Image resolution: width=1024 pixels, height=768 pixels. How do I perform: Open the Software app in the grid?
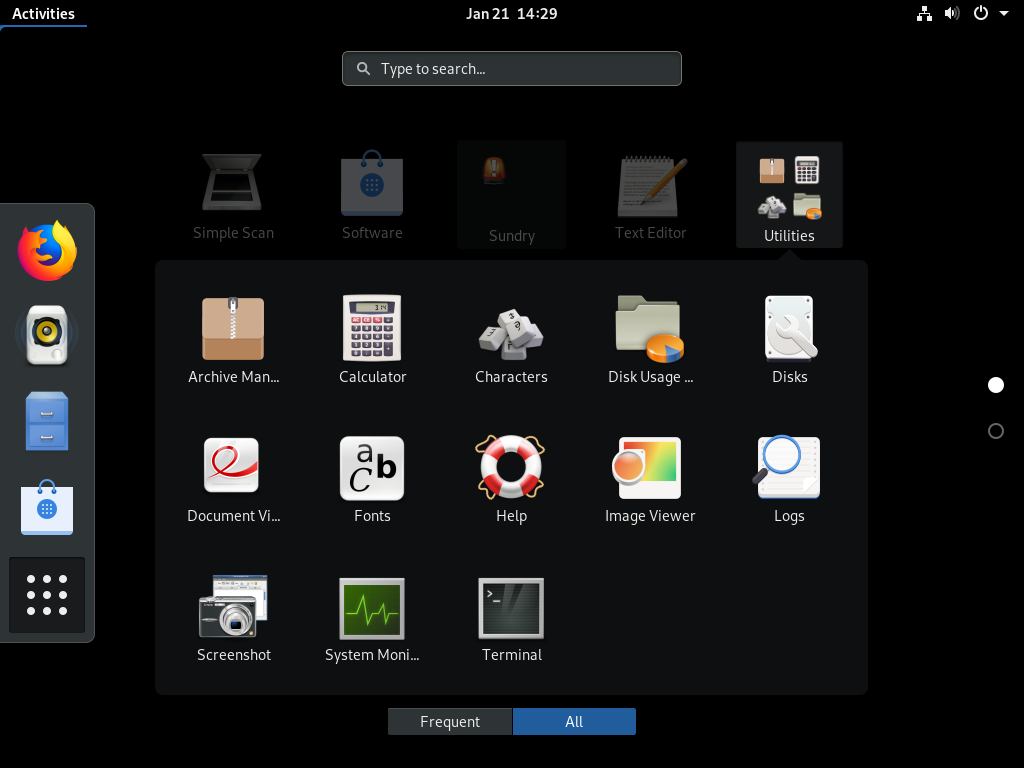[372, 195]
